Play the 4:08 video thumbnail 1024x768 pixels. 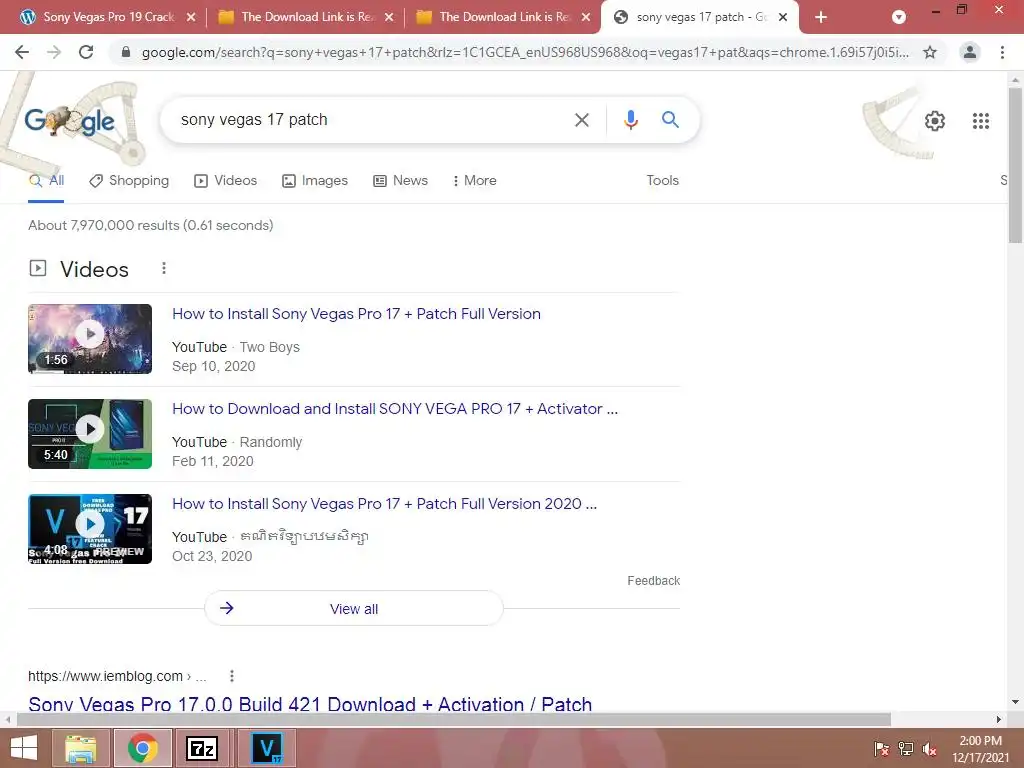tap(90, 529)
